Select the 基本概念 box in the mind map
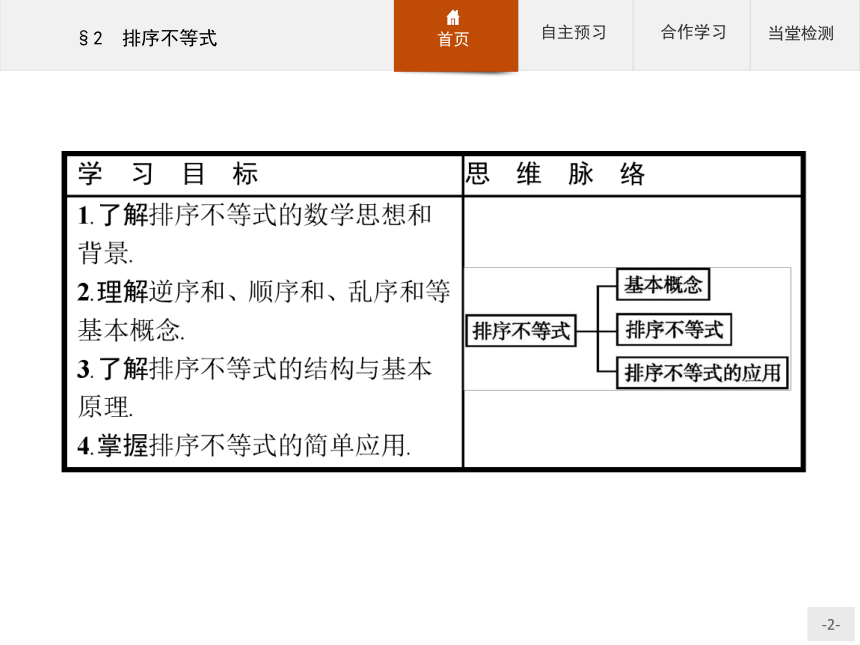The height and width of the screenshot is (645, 860). coord(663,285)
